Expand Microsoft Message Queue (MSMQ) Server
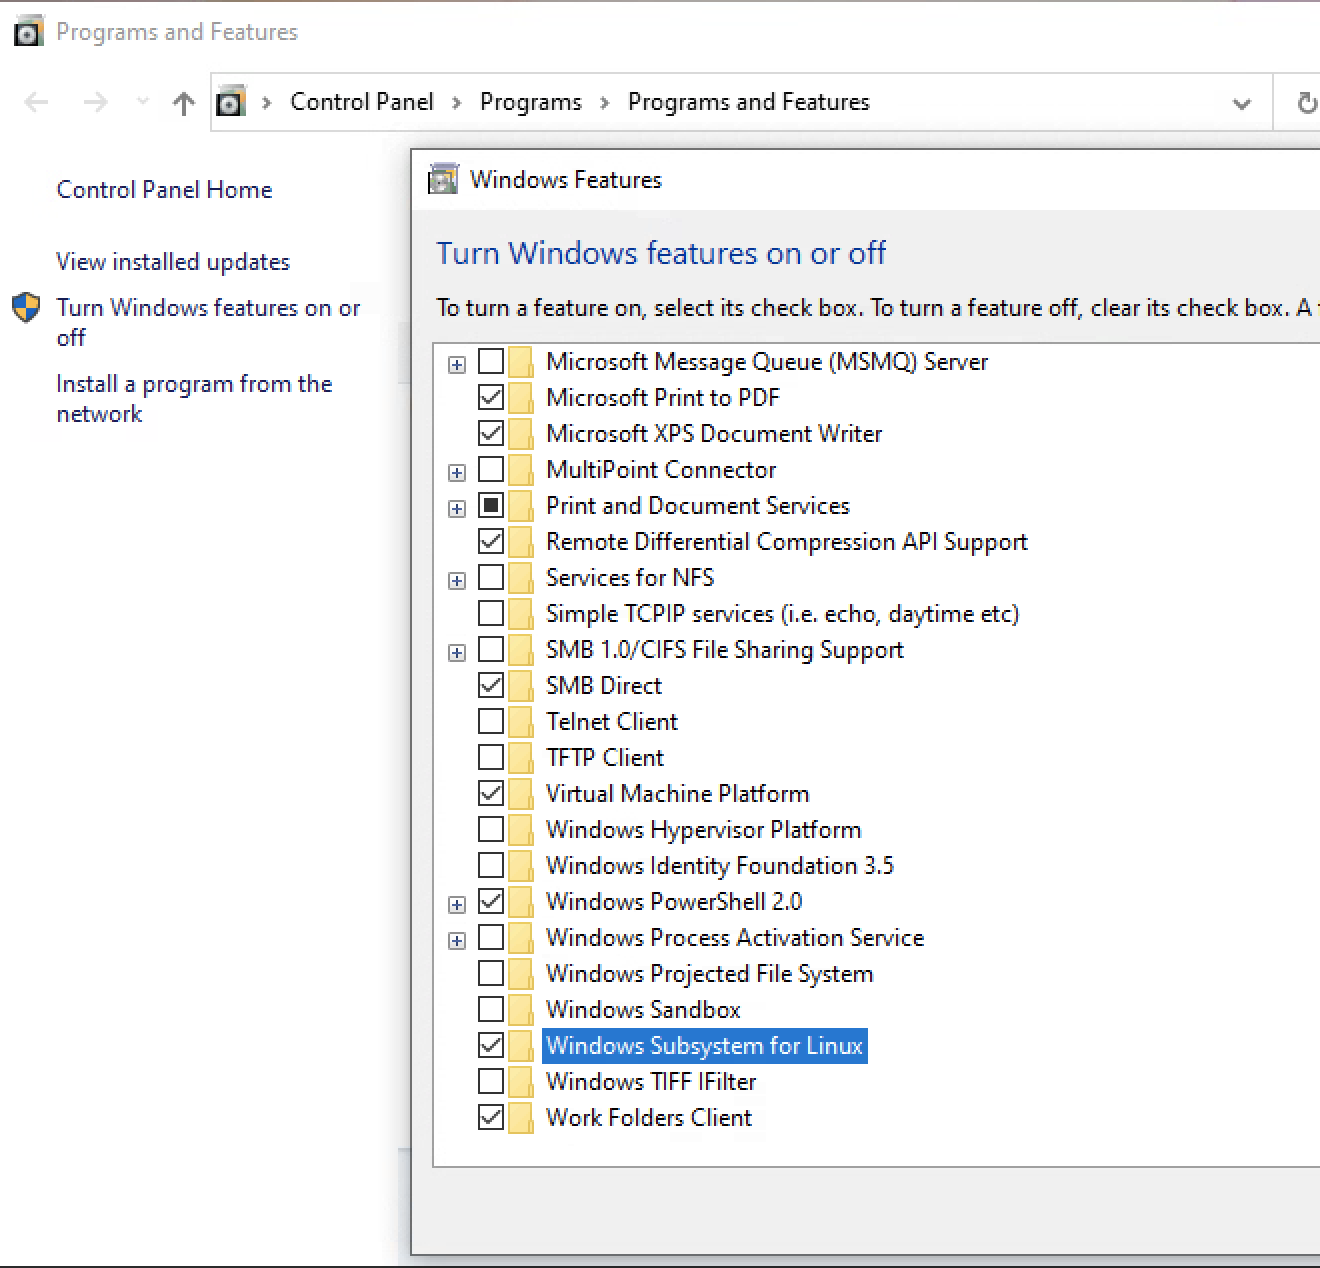This screenshot has width=1320, height=1268. [x=457, y=365]
